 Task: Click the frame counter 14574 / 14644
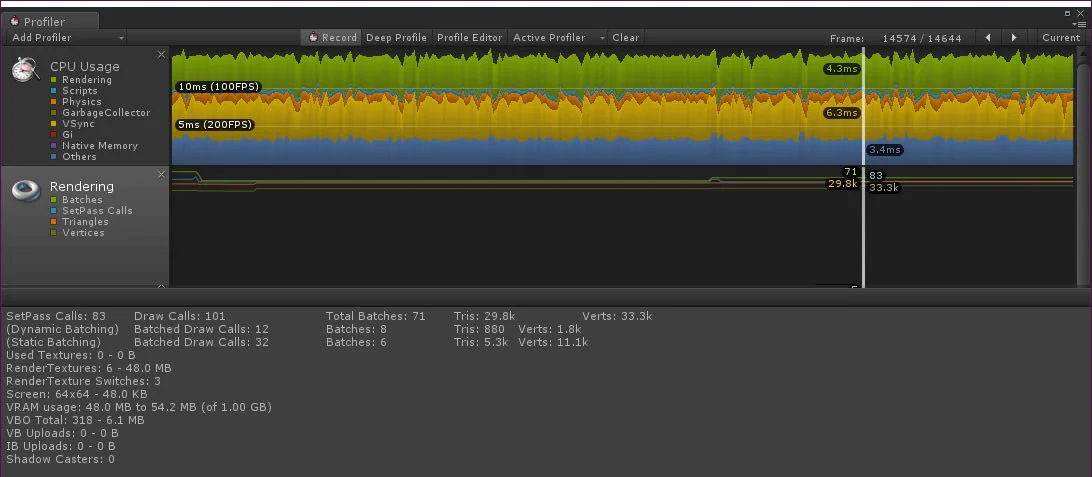pos(921,38)
